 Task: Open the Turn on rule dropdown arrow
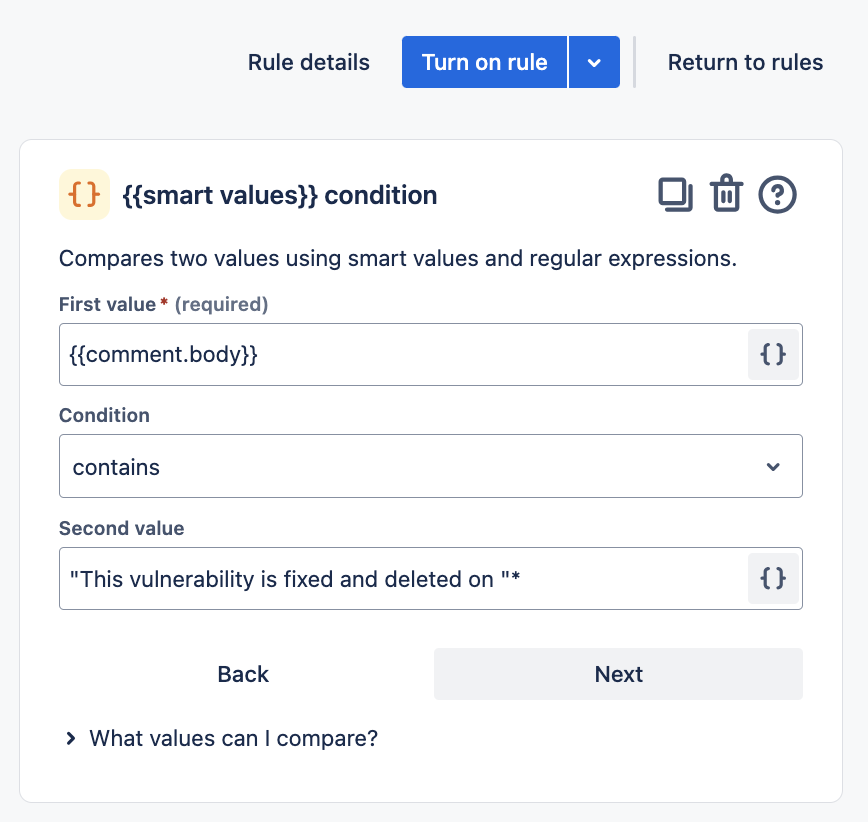pos(595,62)
